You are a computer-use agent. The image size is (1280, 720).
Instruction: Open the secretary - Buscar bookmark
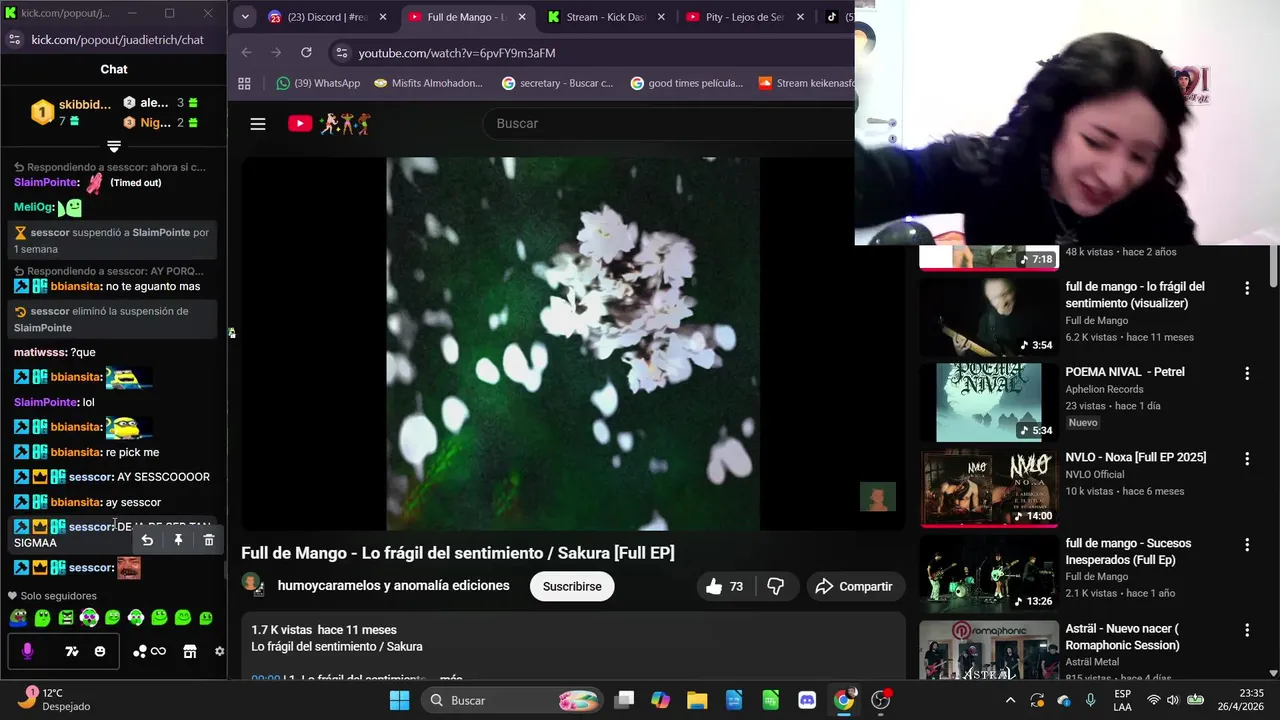click(558, 83)
